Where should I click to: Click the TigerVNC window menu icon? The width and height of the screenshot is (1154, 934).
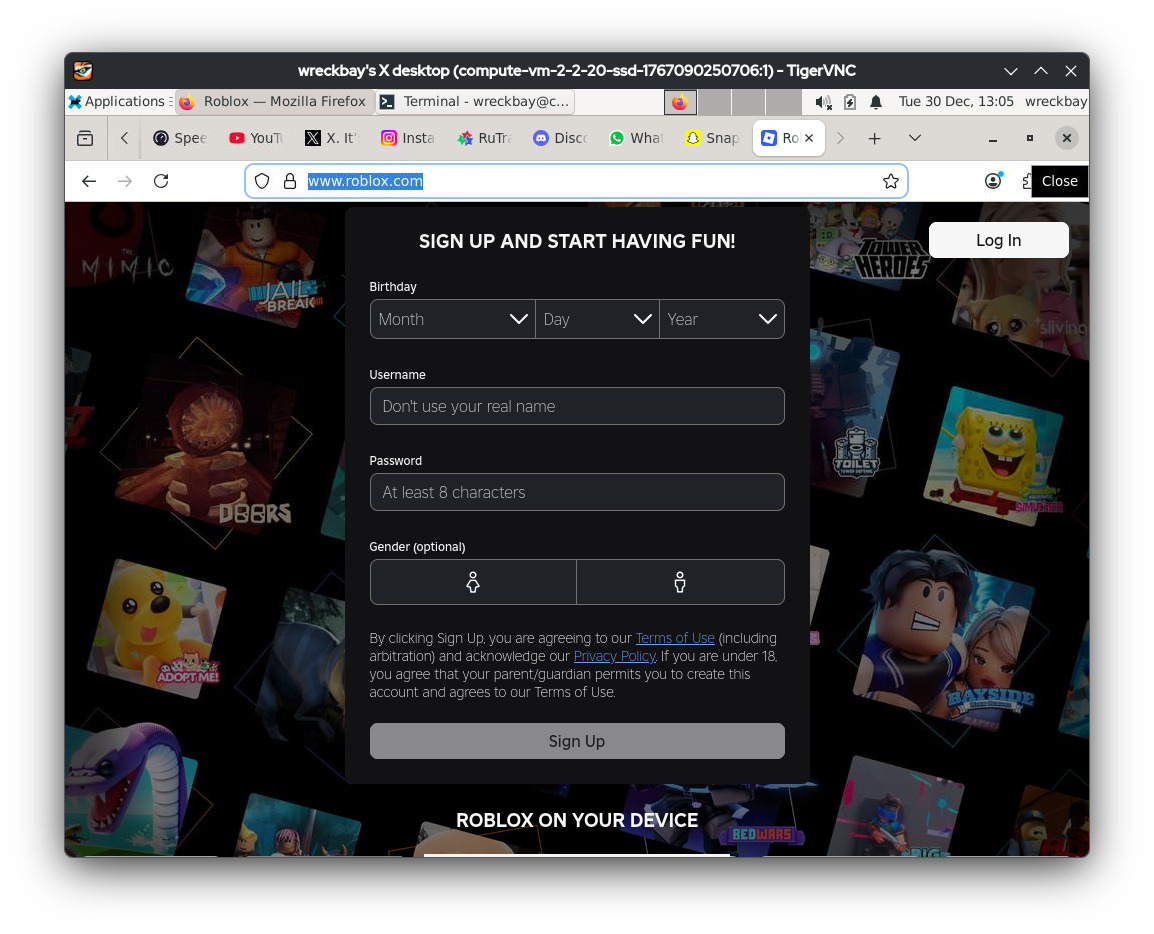pos(83,71)
